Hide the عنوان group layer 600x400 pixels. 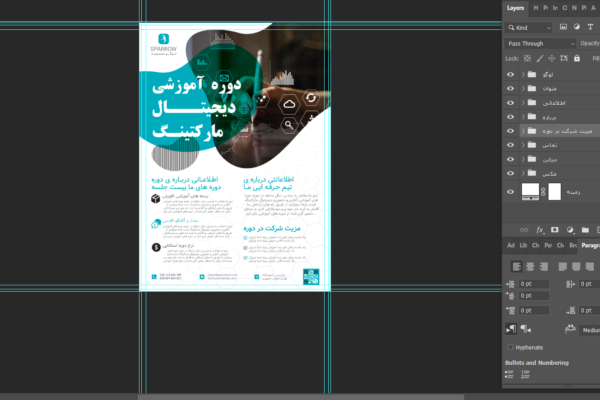[510, 88]
